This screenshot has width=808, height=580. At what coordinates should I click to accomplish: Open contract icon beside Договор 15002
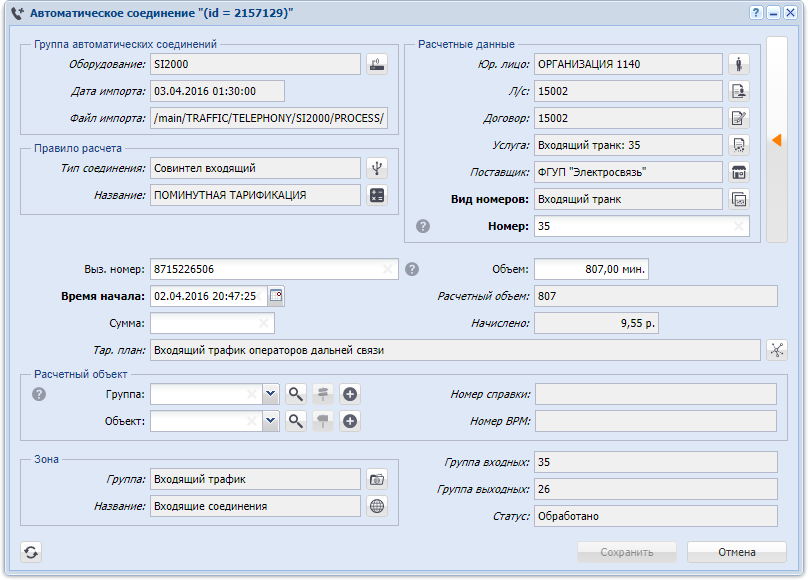(x=739, y=118)
